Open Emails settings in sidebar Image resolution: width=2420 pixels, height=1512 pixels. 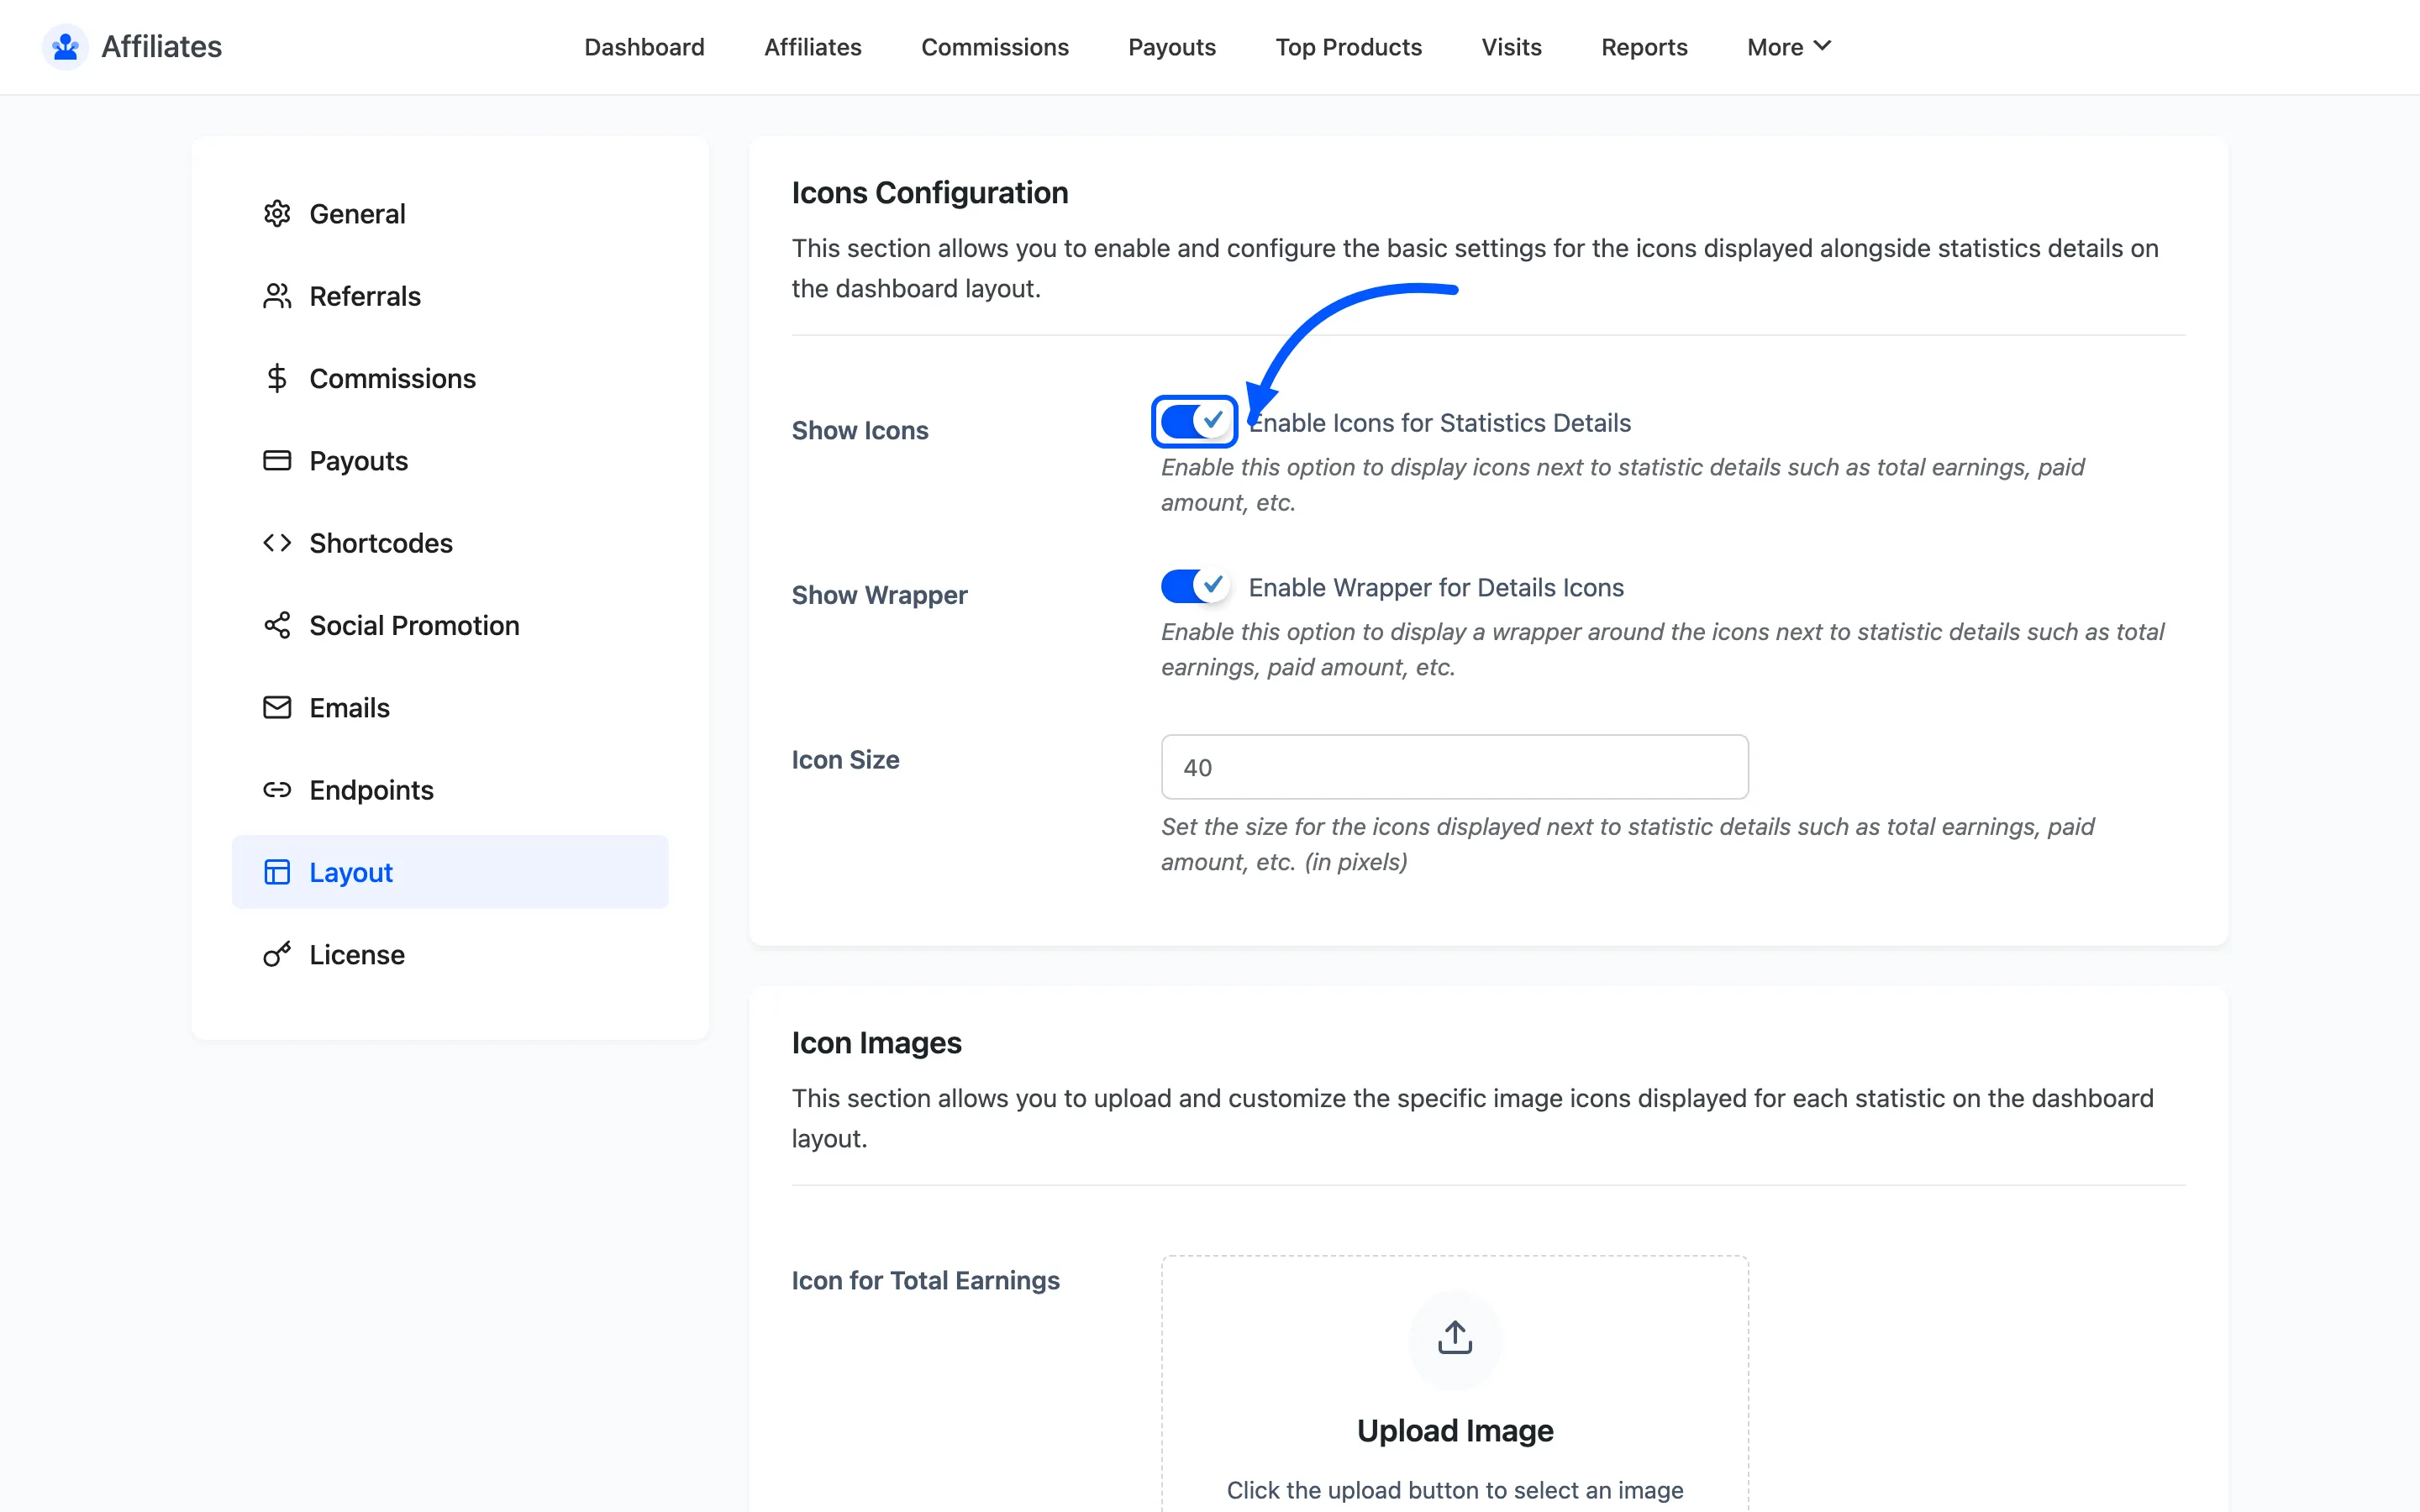coord(450,707)
